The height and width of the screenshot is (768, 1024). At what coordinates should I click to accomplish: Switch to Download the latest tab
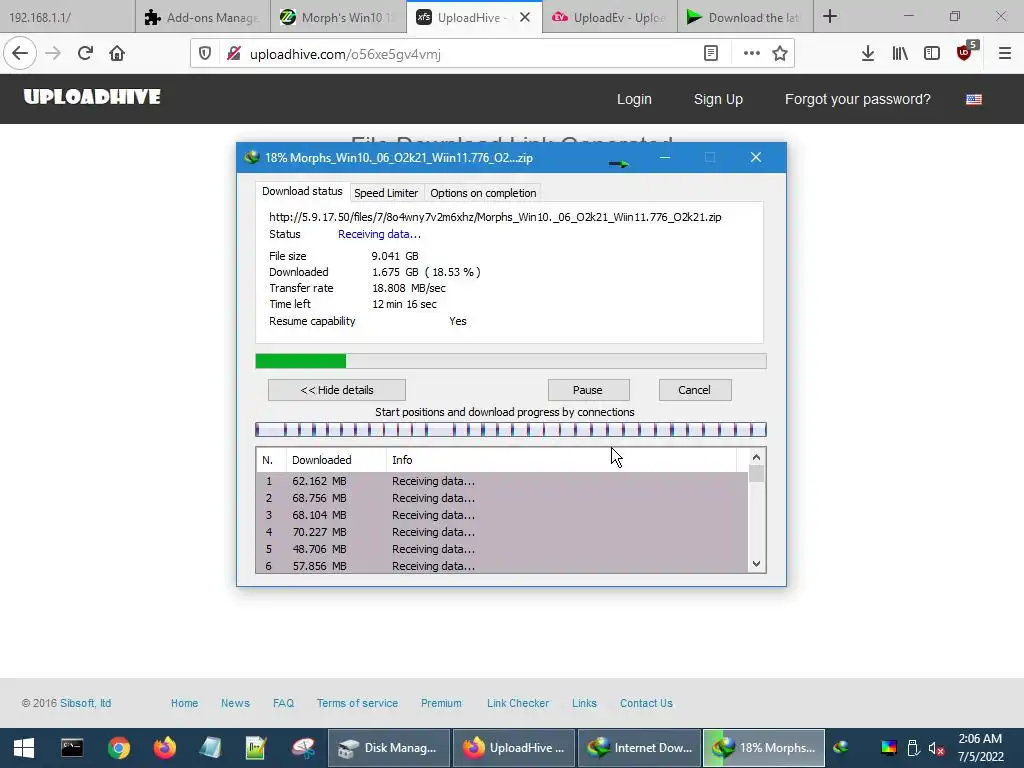click(745, 17)
